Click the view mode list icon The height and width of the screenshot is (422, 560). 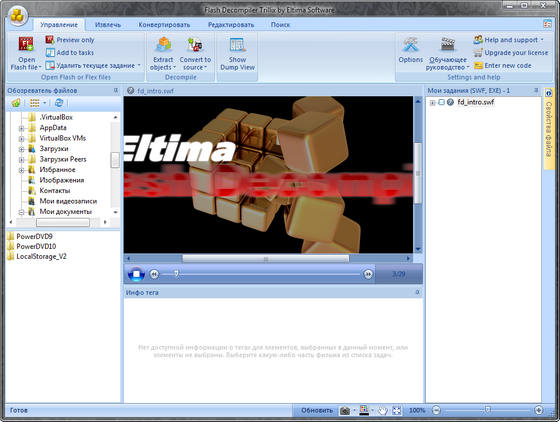(35, 103)
